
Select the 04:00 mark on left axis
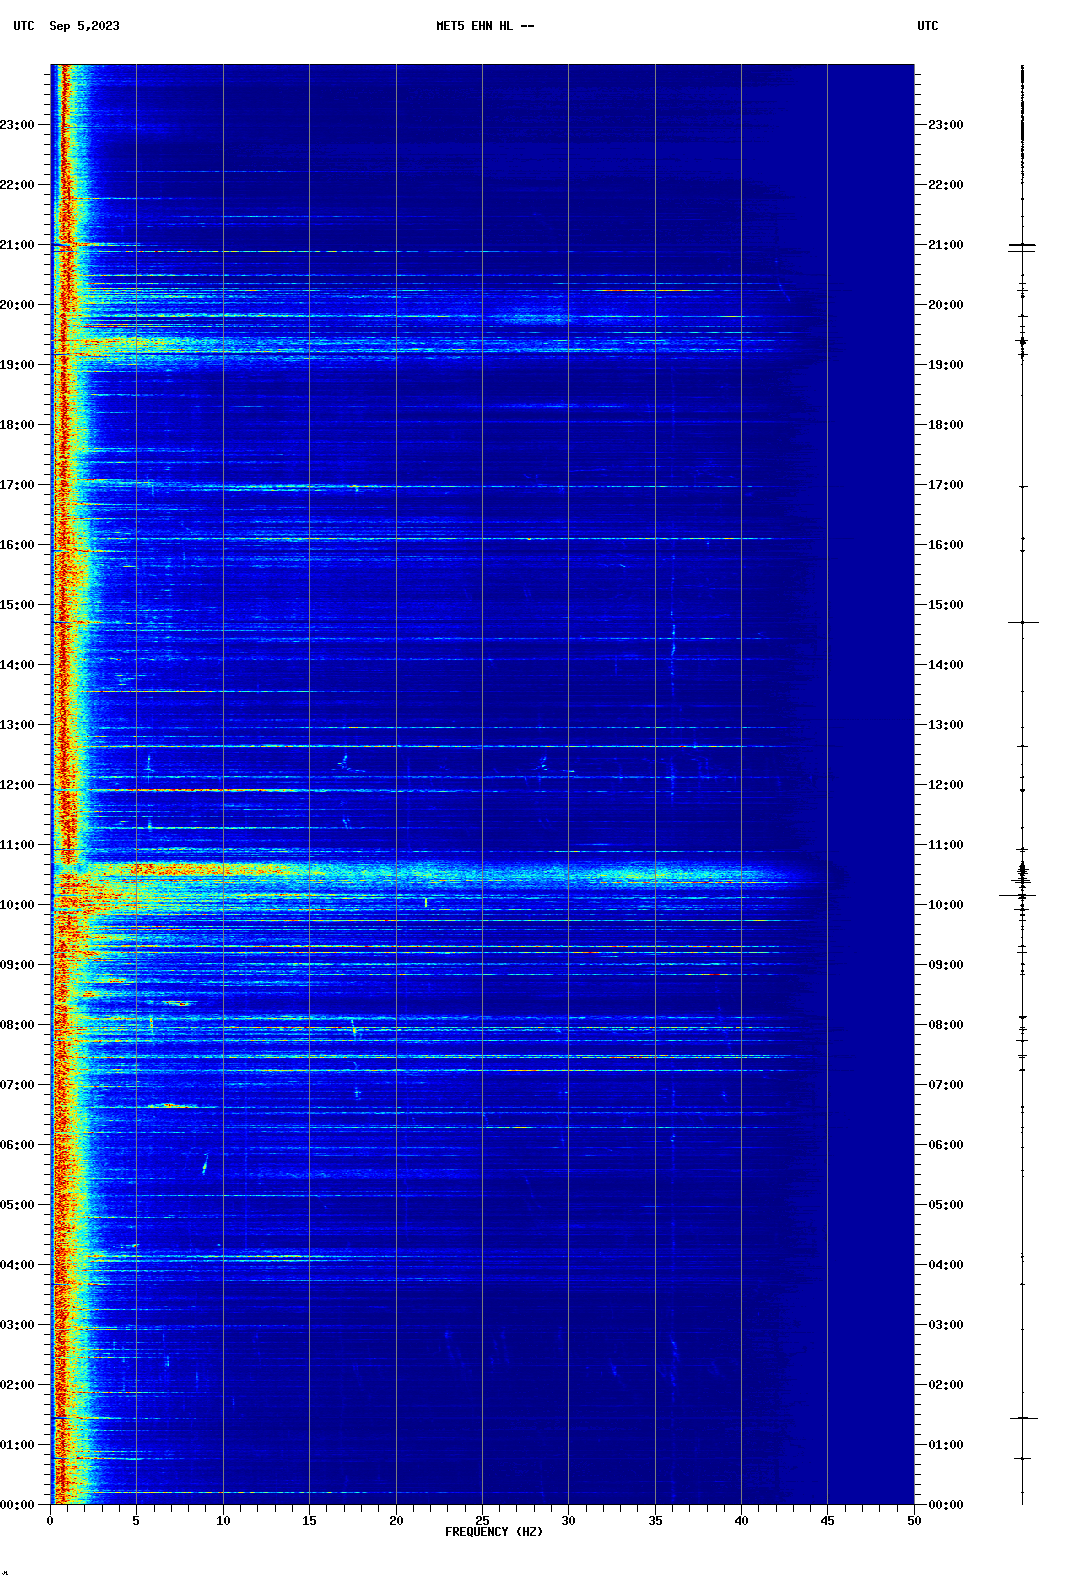click(18, 1265)
